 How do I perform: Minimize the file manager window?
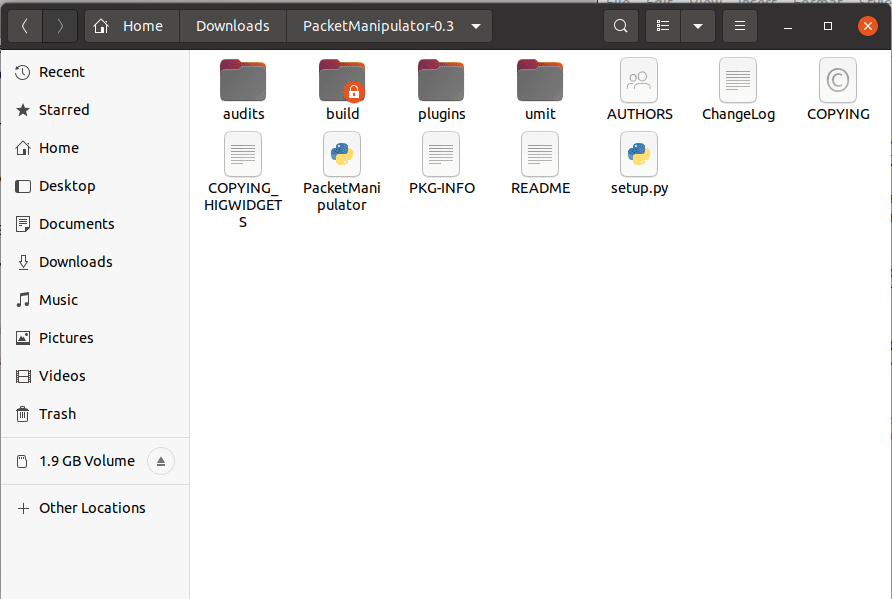pyautogui.click(x=788, y=26)
